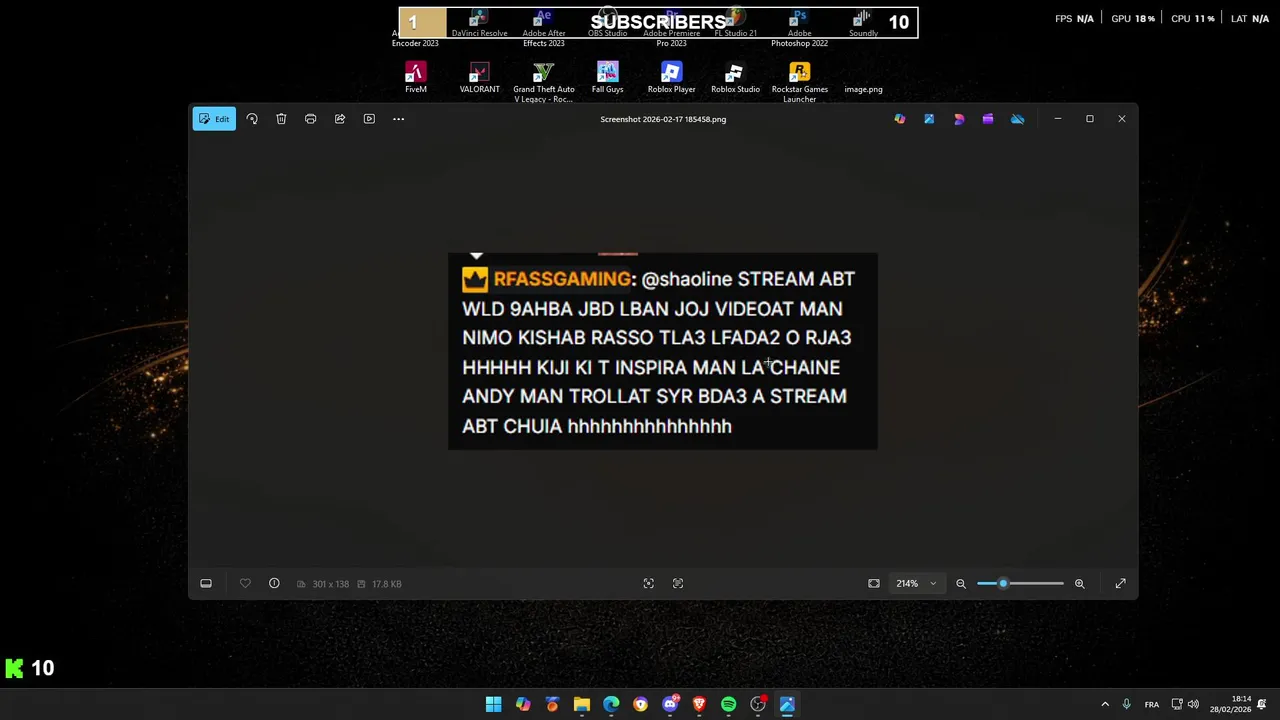Open Grand Theft Auto V Legacy shortcut

tap(543, 82)
